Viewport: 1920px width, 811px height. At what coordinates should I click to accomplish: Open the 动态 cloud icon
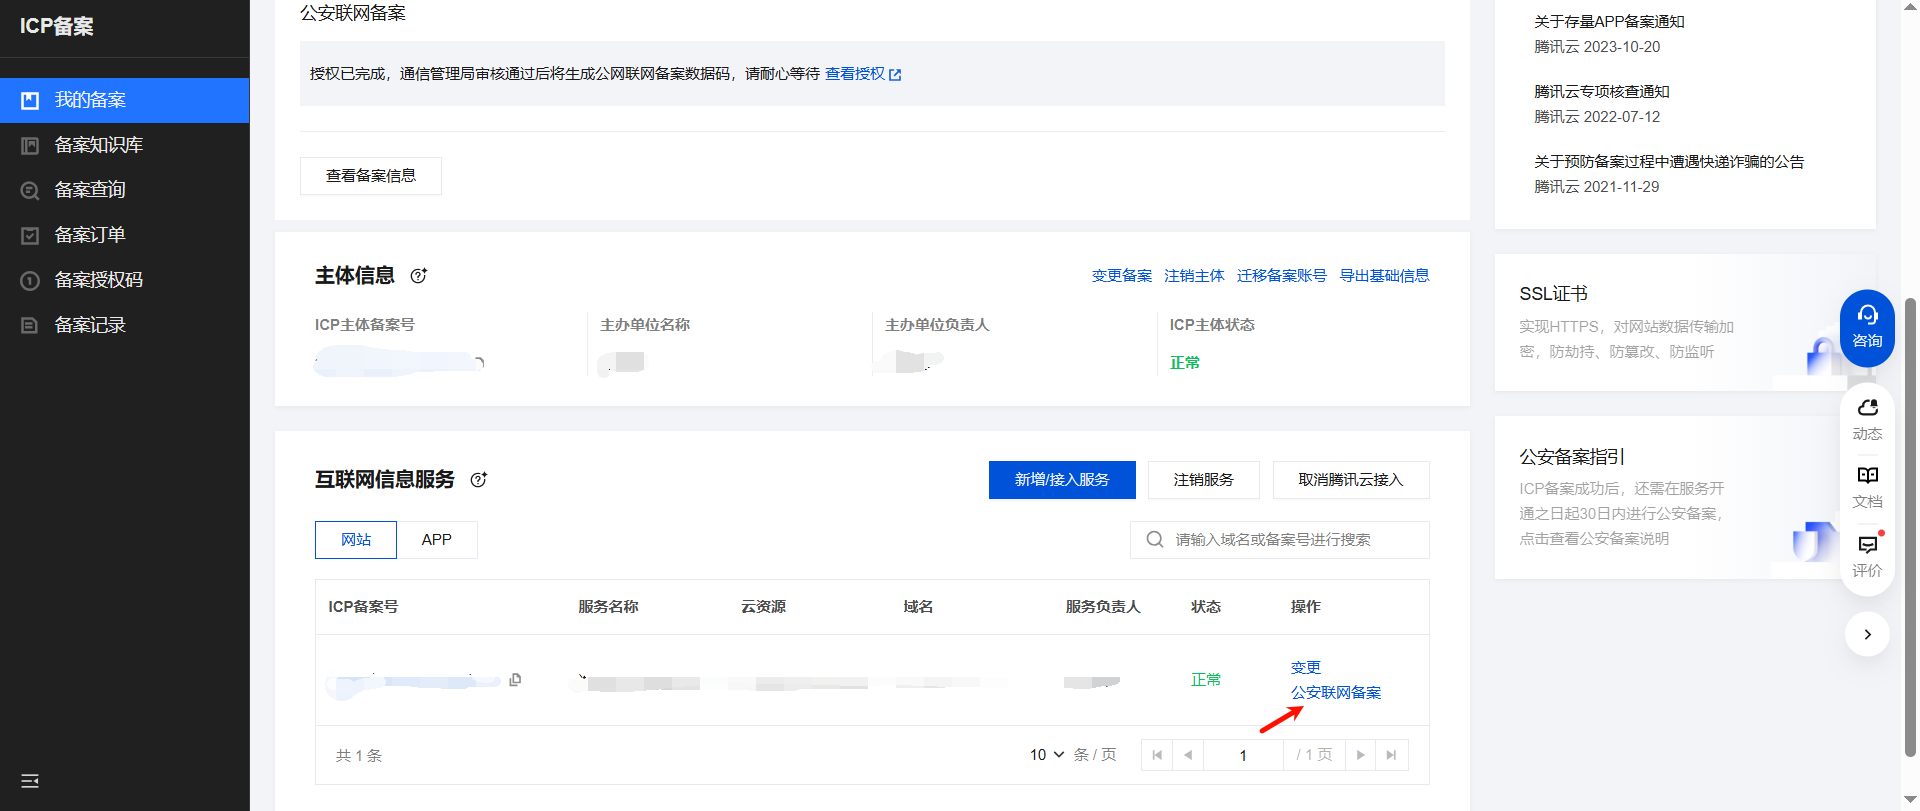point(1867,408)
